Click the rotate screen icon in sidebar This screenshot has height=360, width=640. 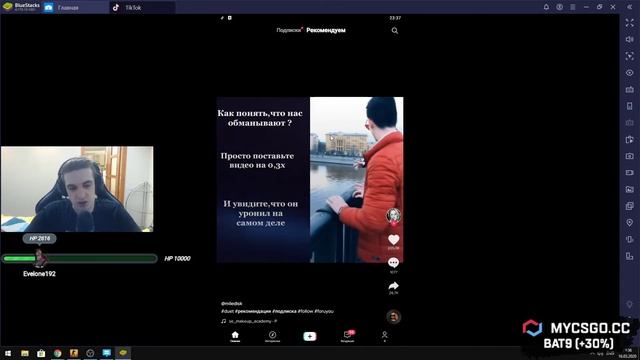click(630, 256)
